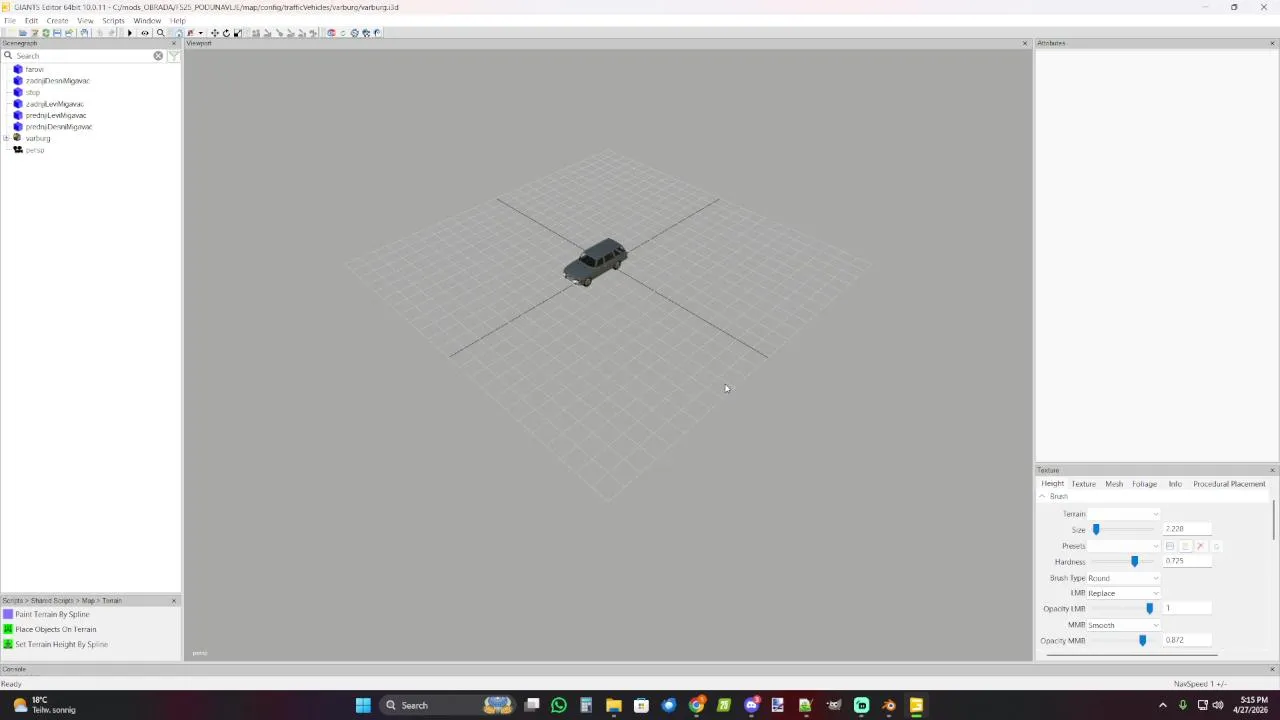The width and height of the screenshot is (1280, 720).
Task: Click the terrain panel vertical scrollbar
Action: click(1274, 520)
